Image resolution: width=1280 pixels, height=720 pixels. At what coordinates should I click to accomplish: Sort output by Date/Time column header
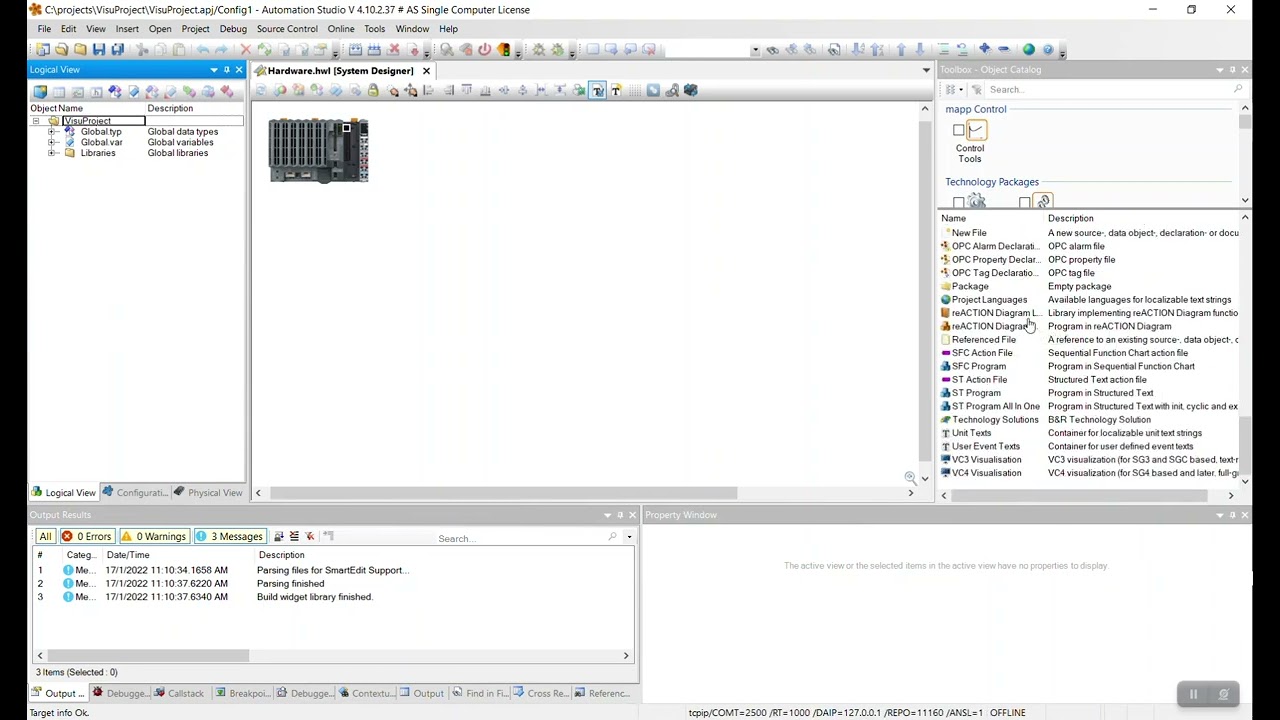pyautogui.click(x=128, y=555)
